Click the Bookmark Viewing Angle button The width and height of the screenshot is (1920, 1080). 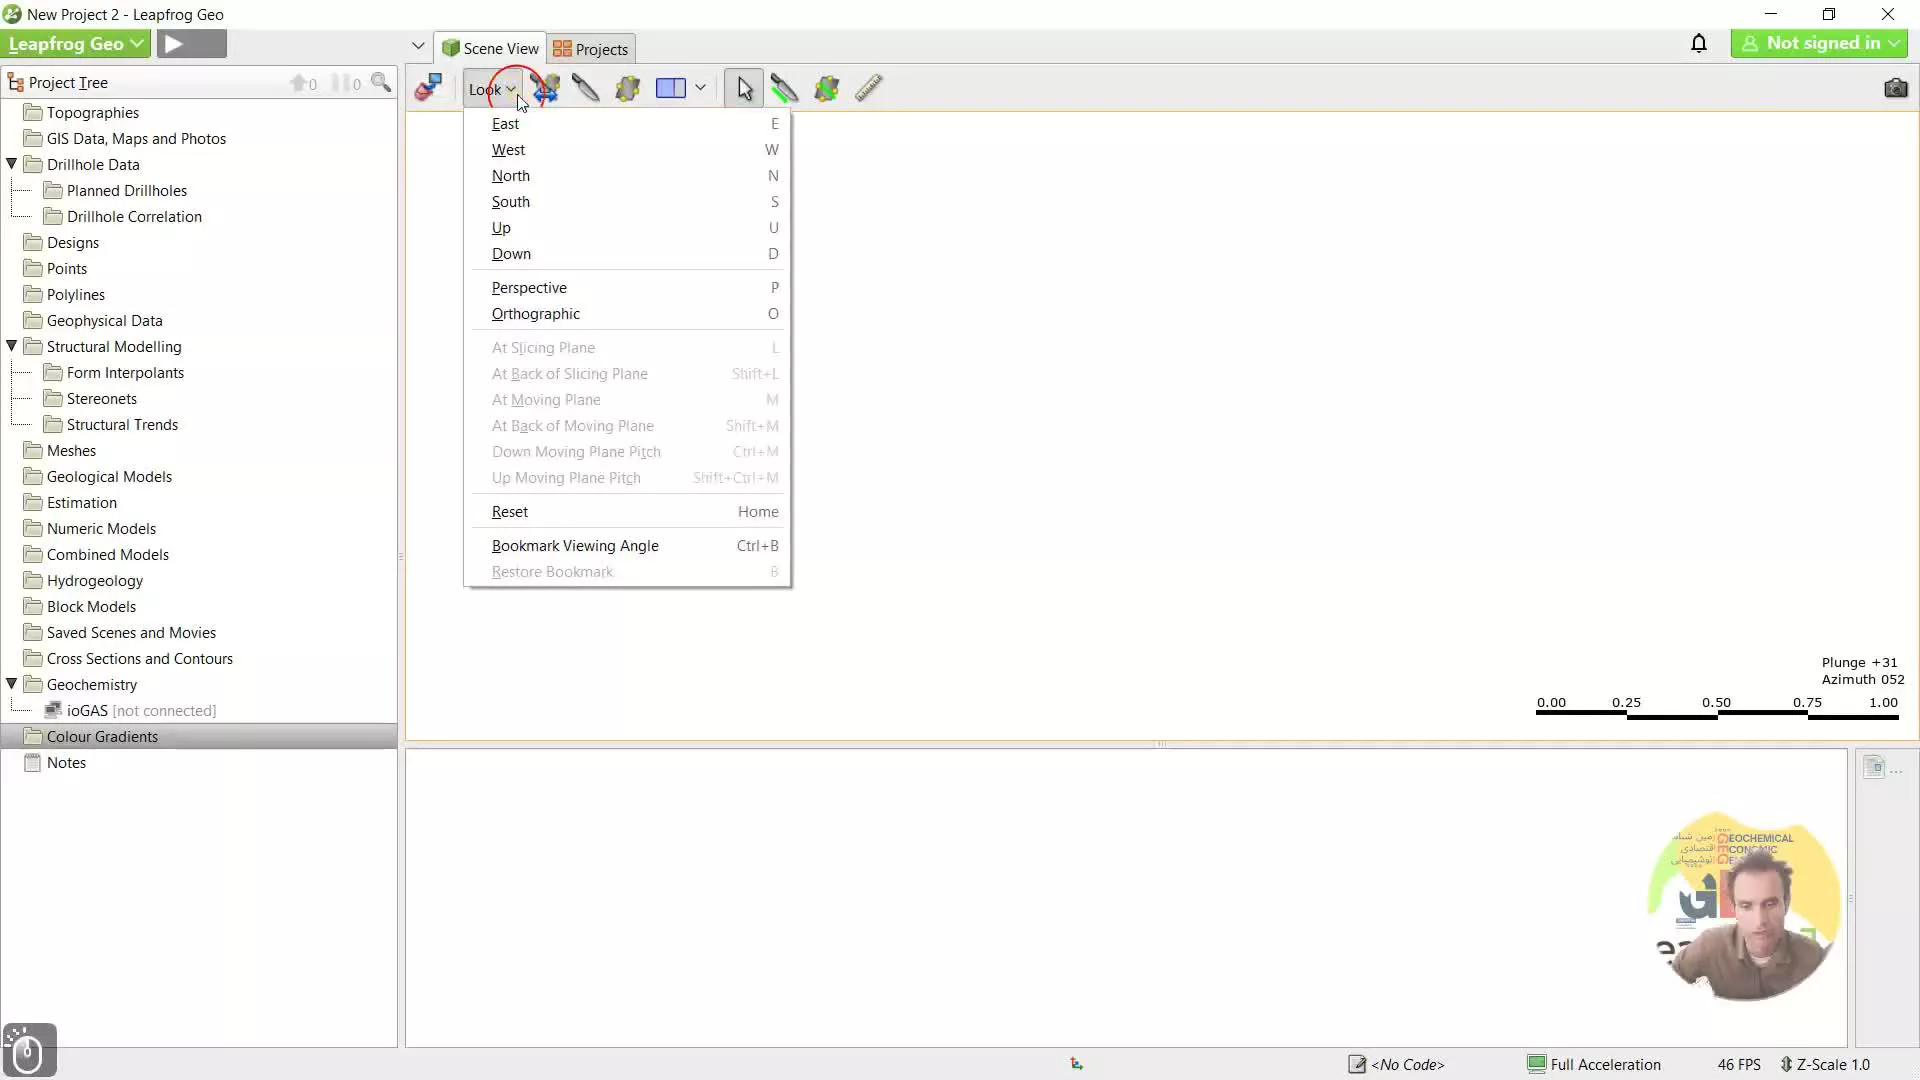[575, 545]
